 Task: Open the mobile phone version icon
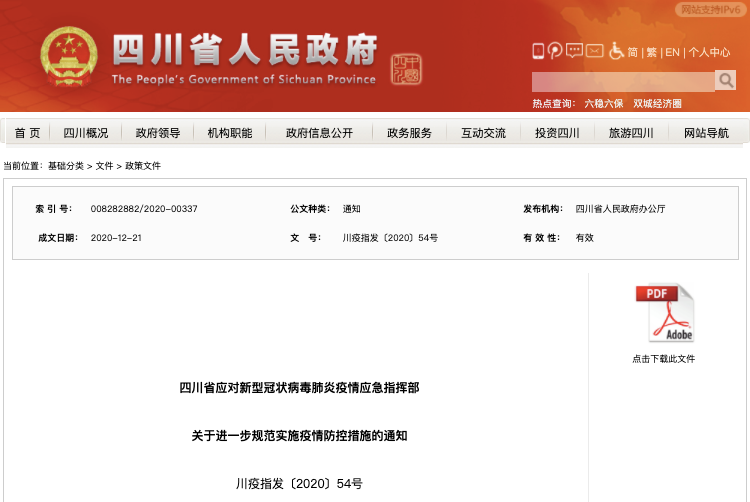538,51
